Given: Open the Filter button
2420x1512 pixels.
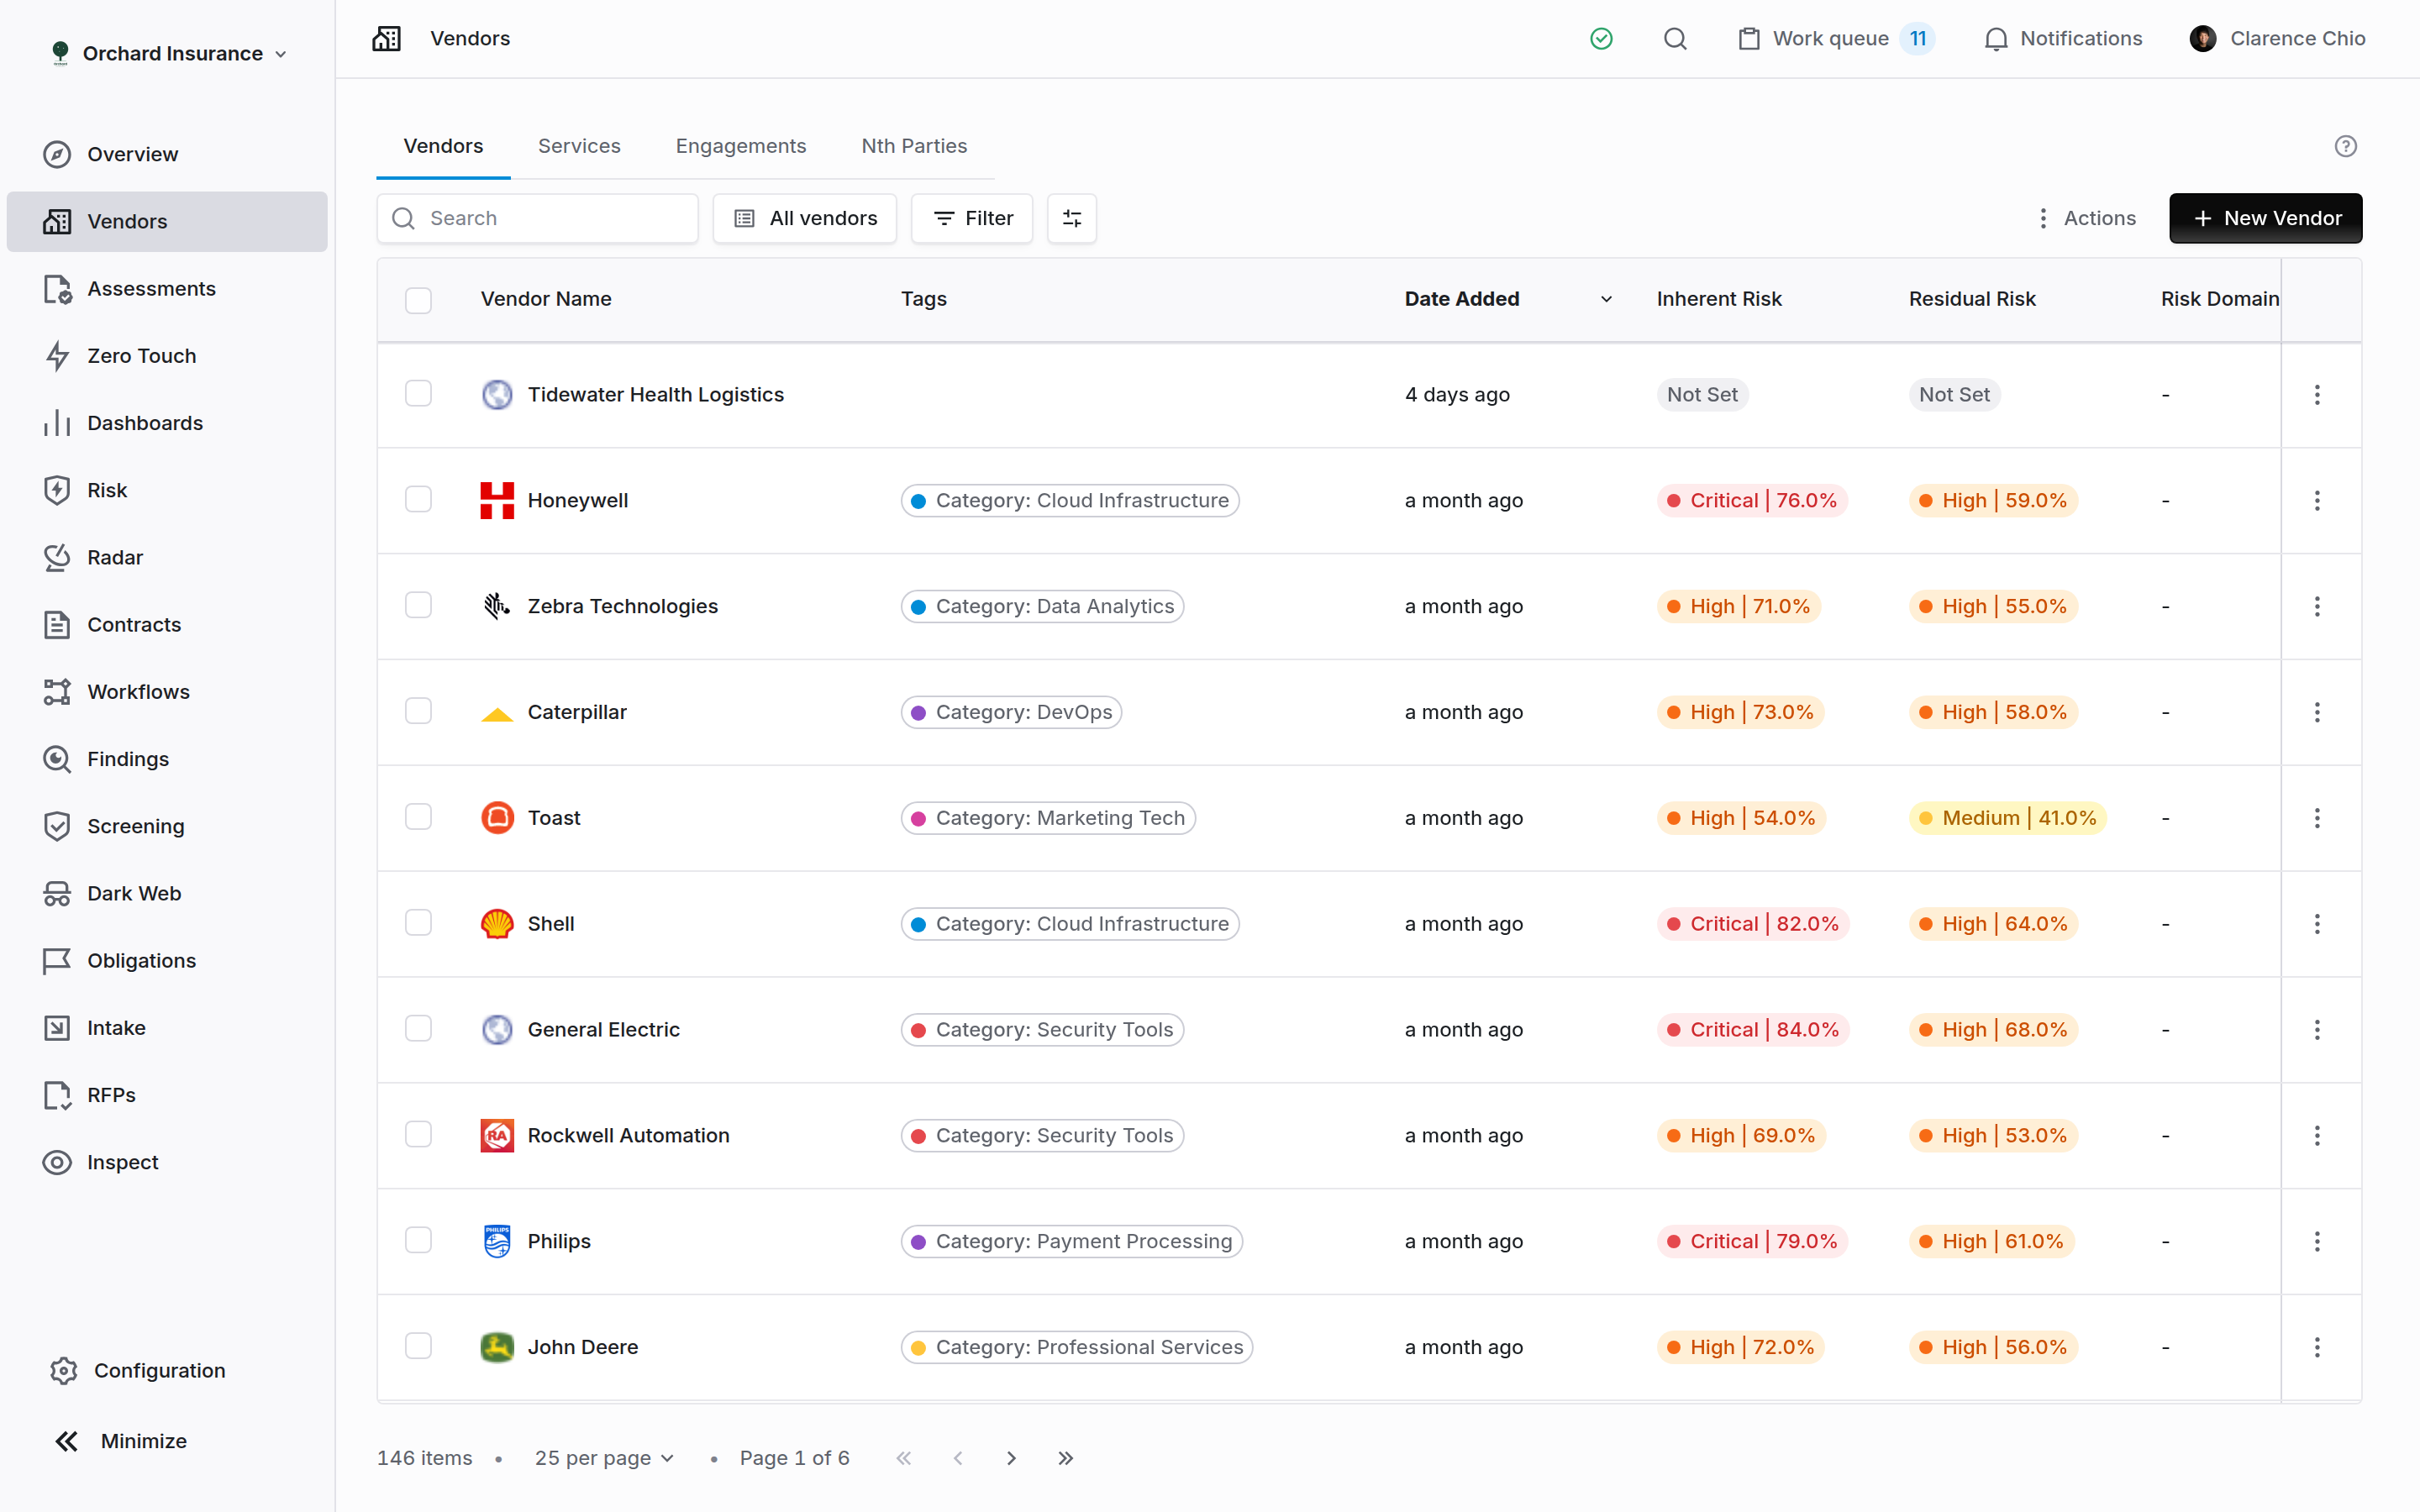Looking at the screenshot, I should [972, 218].
